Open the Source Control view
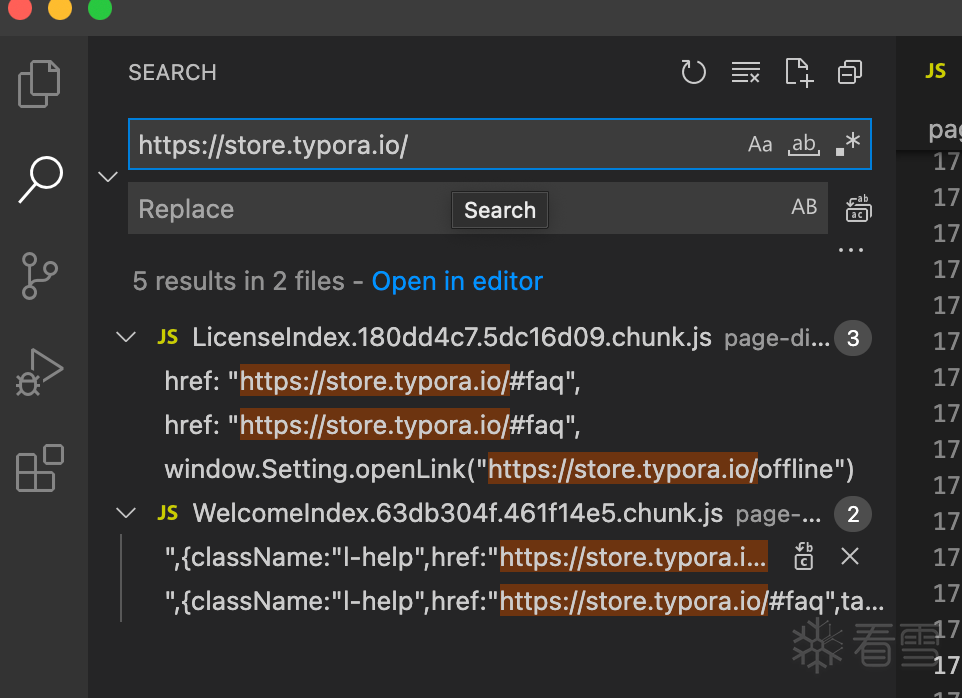The image size is (962, 698). pos(39,275)
